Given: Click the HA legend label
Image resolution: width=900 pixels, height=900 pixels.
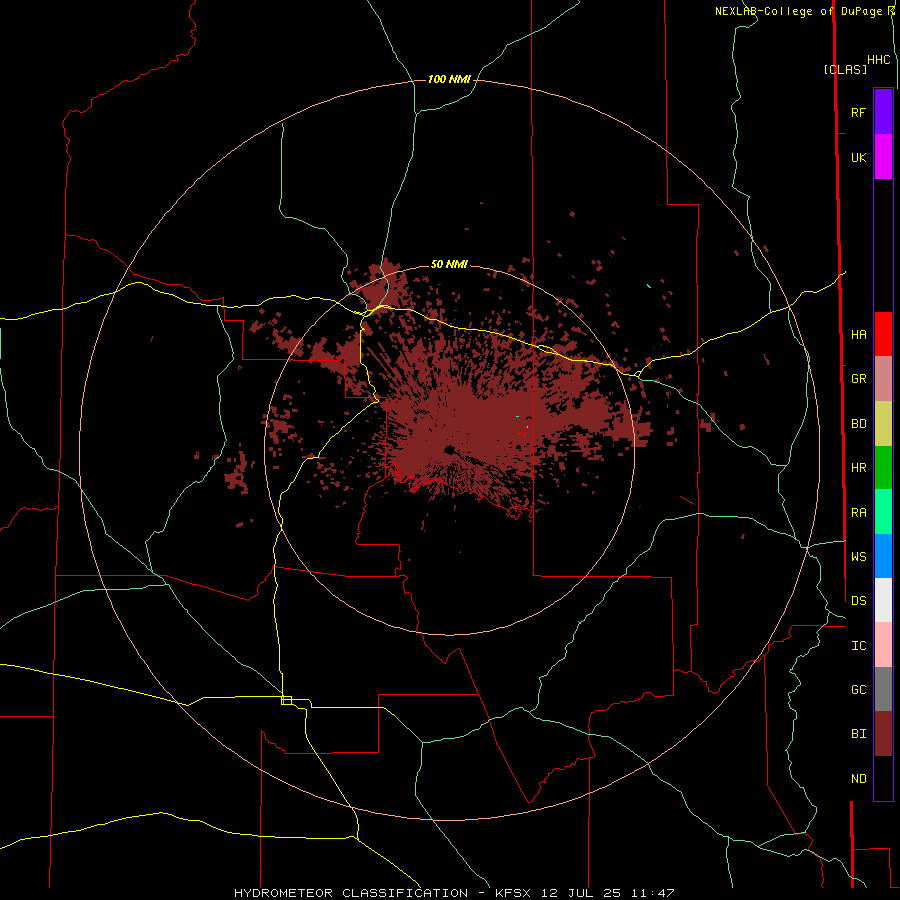Looking at the screenshot, I should (x=858, y=335).
